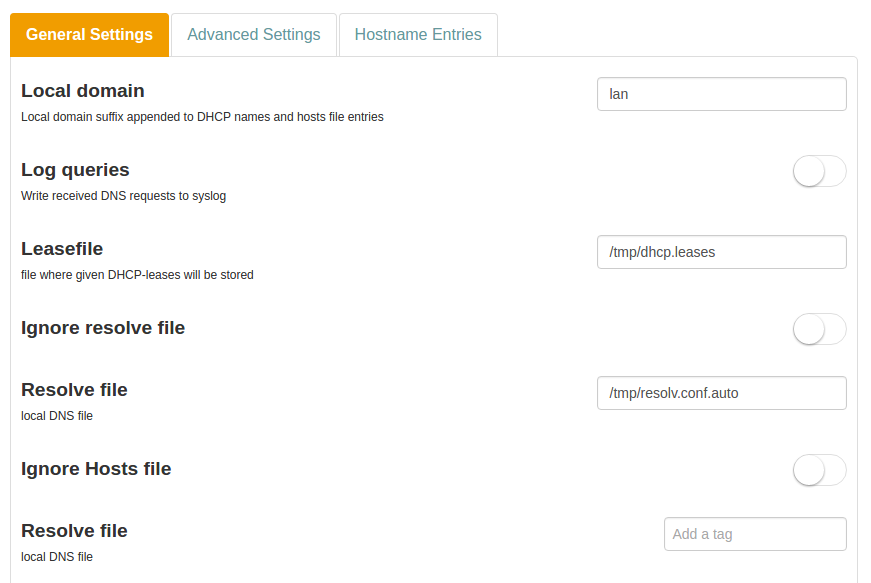The image size is (871, 583).
Task: Switch to the Advanced Settings tab
Action: tap(254, 35)
